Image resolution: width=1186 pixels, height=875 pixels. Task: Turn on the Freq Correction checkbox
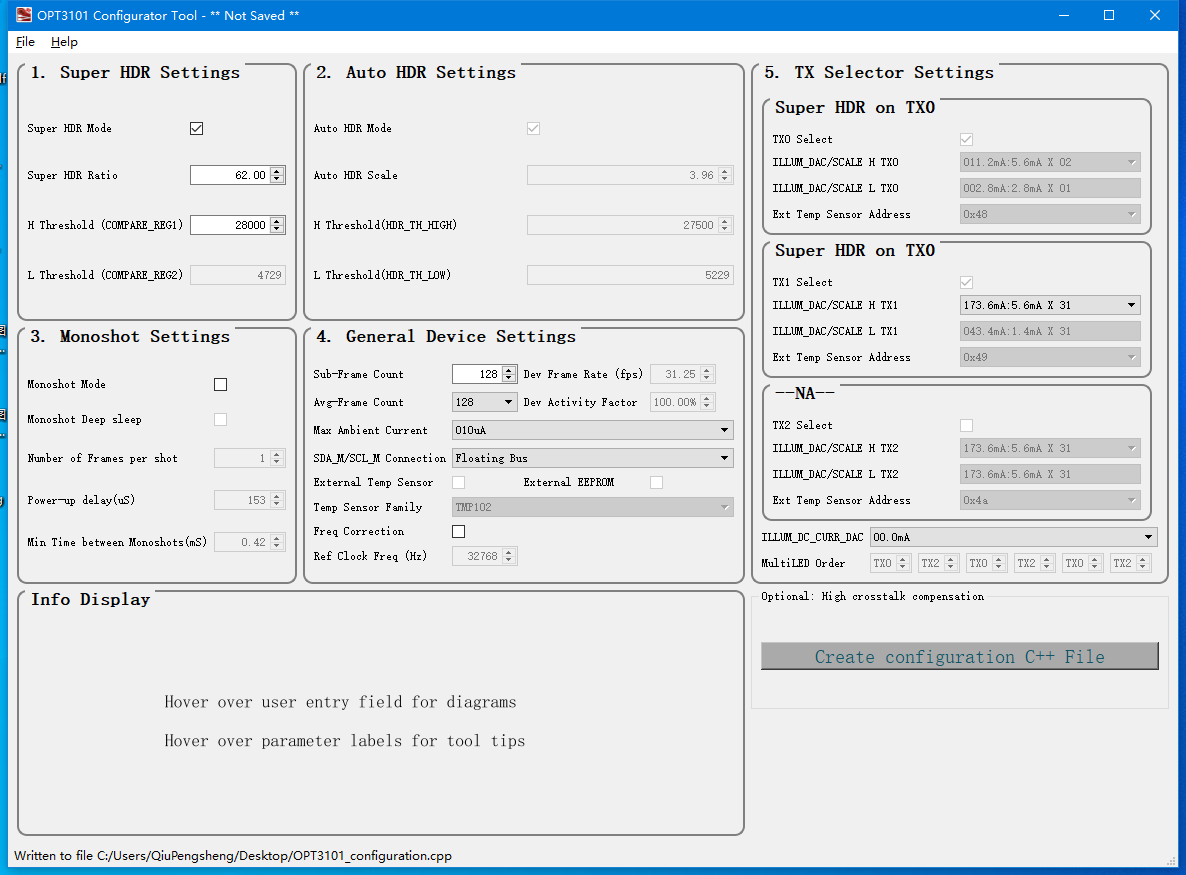click(x=458, y=532)
